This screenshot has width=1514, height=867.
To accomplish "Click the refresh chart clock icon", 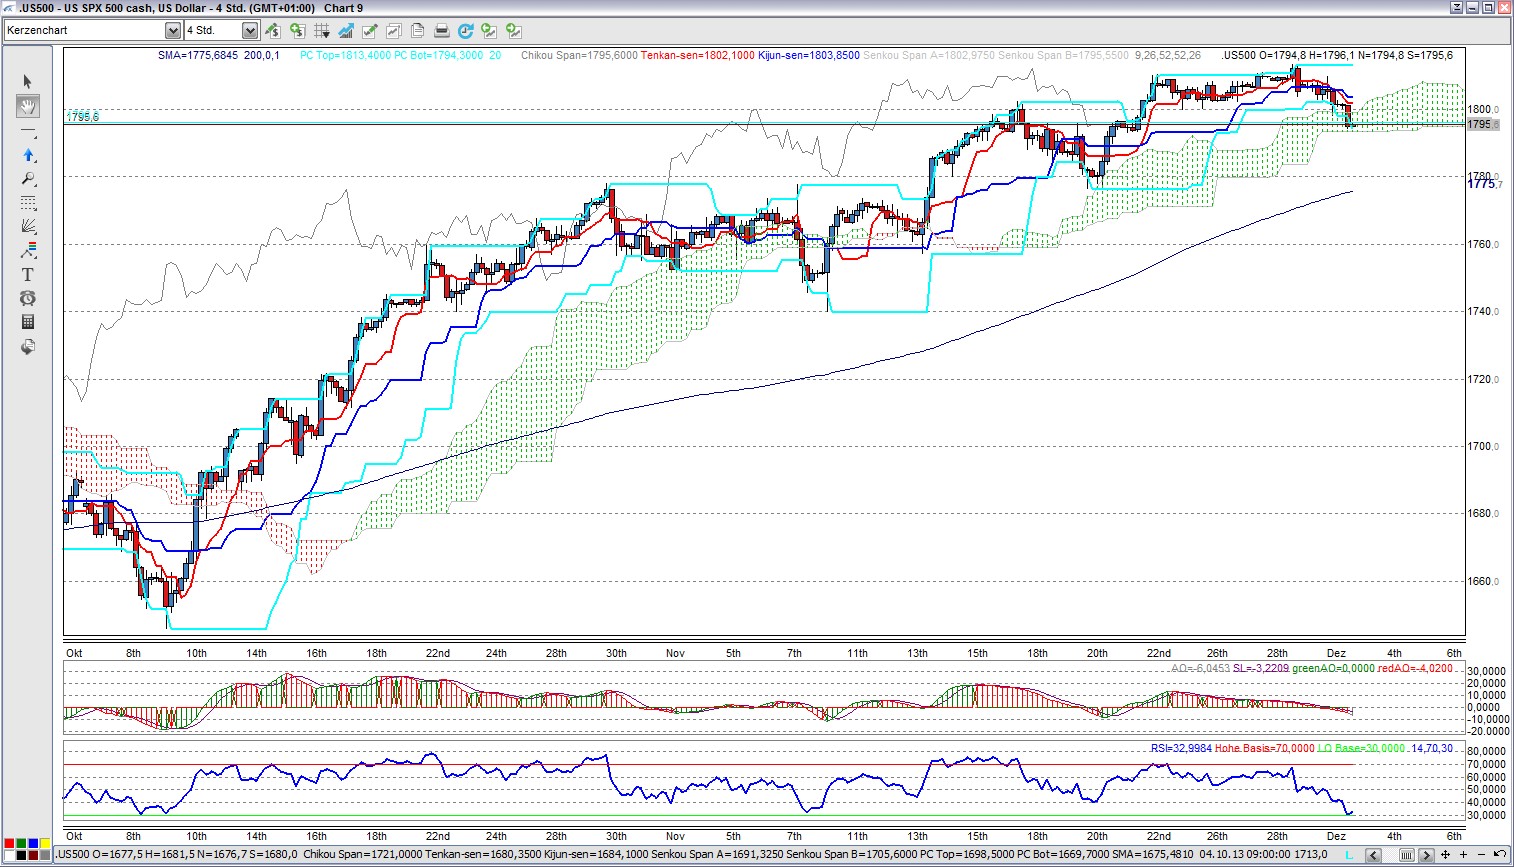I will click(465, 31).
